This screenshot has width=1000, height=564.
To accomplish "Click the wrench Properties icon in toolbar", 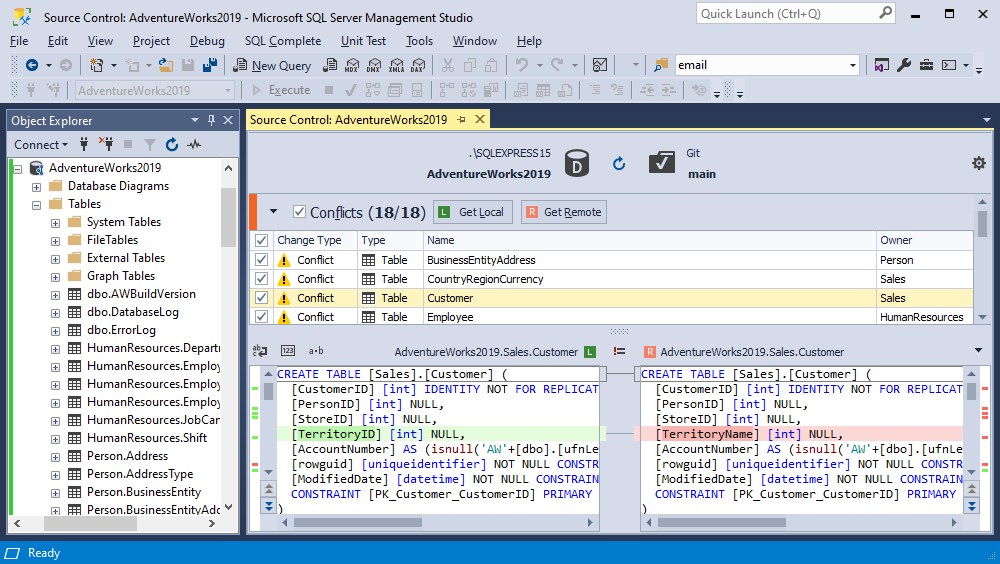I will (x=904, y=65).
